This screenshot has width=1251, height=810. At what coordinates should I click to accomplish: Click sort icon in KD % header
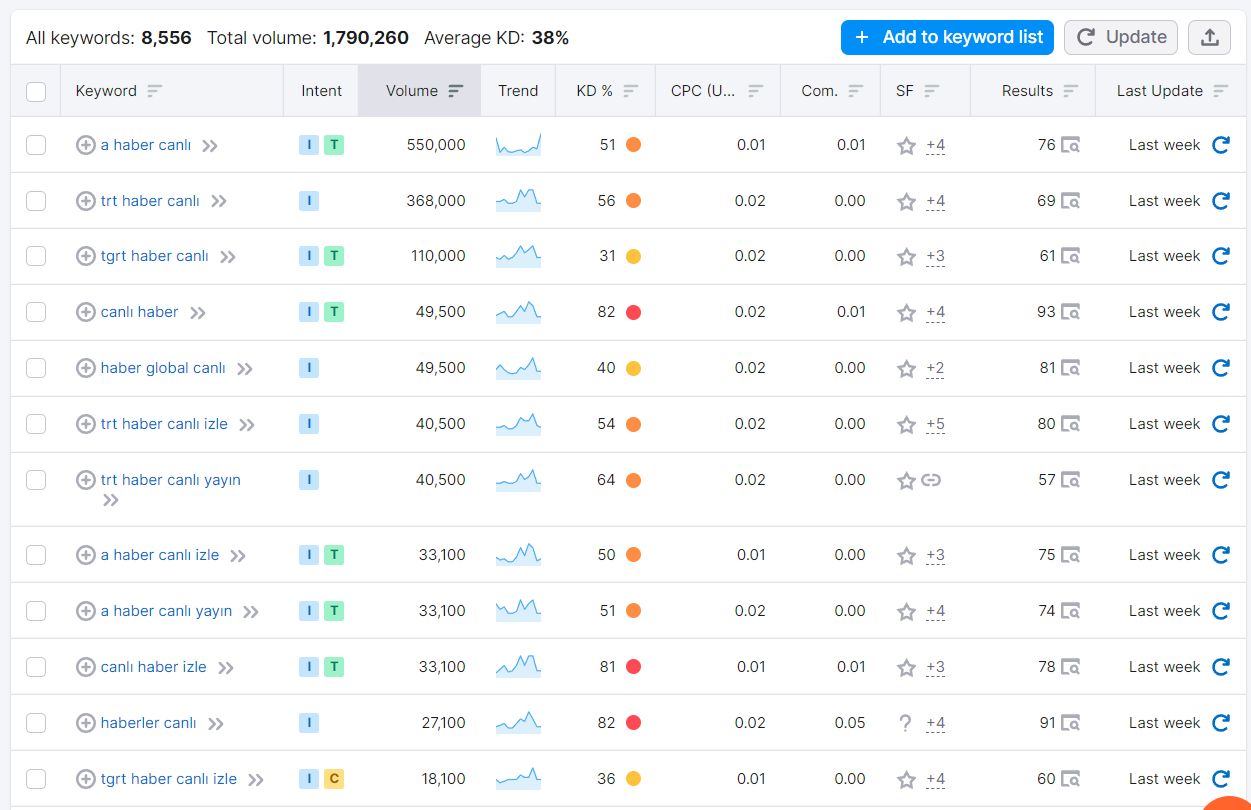(x=630, y=91)
